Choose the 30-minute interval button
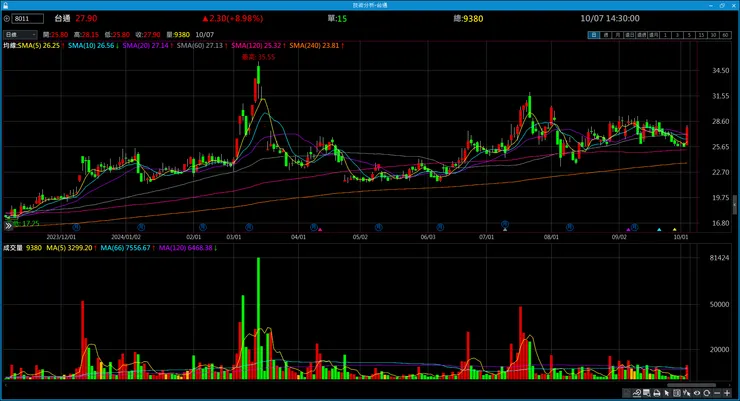 714,35
